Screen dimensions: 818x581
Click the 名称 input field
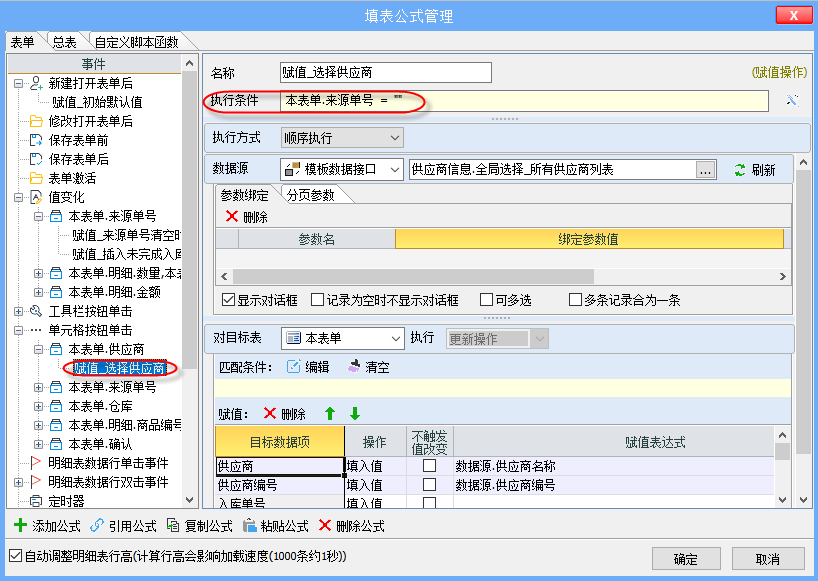tap(386, 72)
